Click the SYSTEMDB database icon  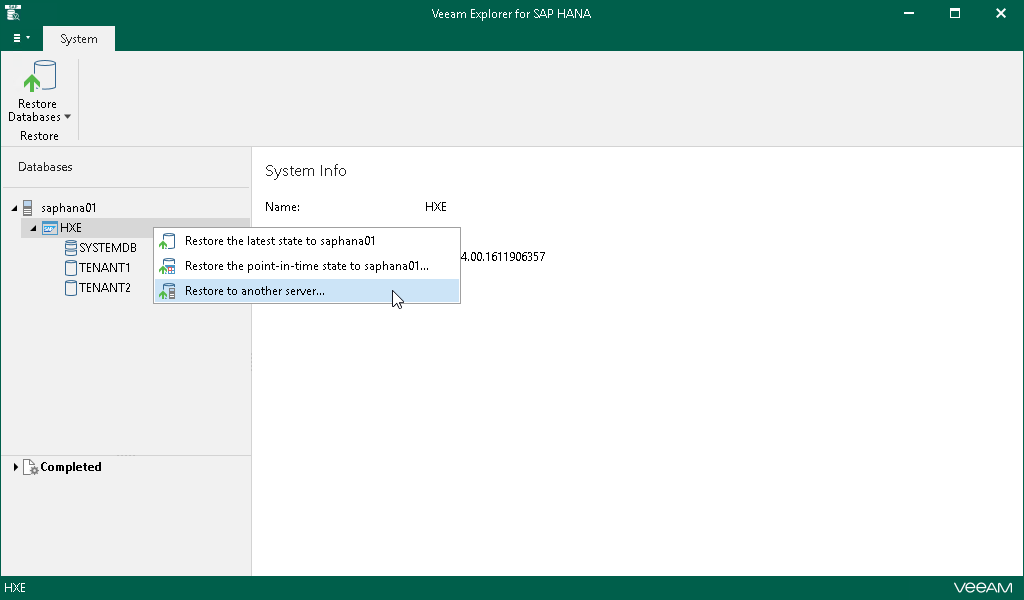(x=70, y=248)
